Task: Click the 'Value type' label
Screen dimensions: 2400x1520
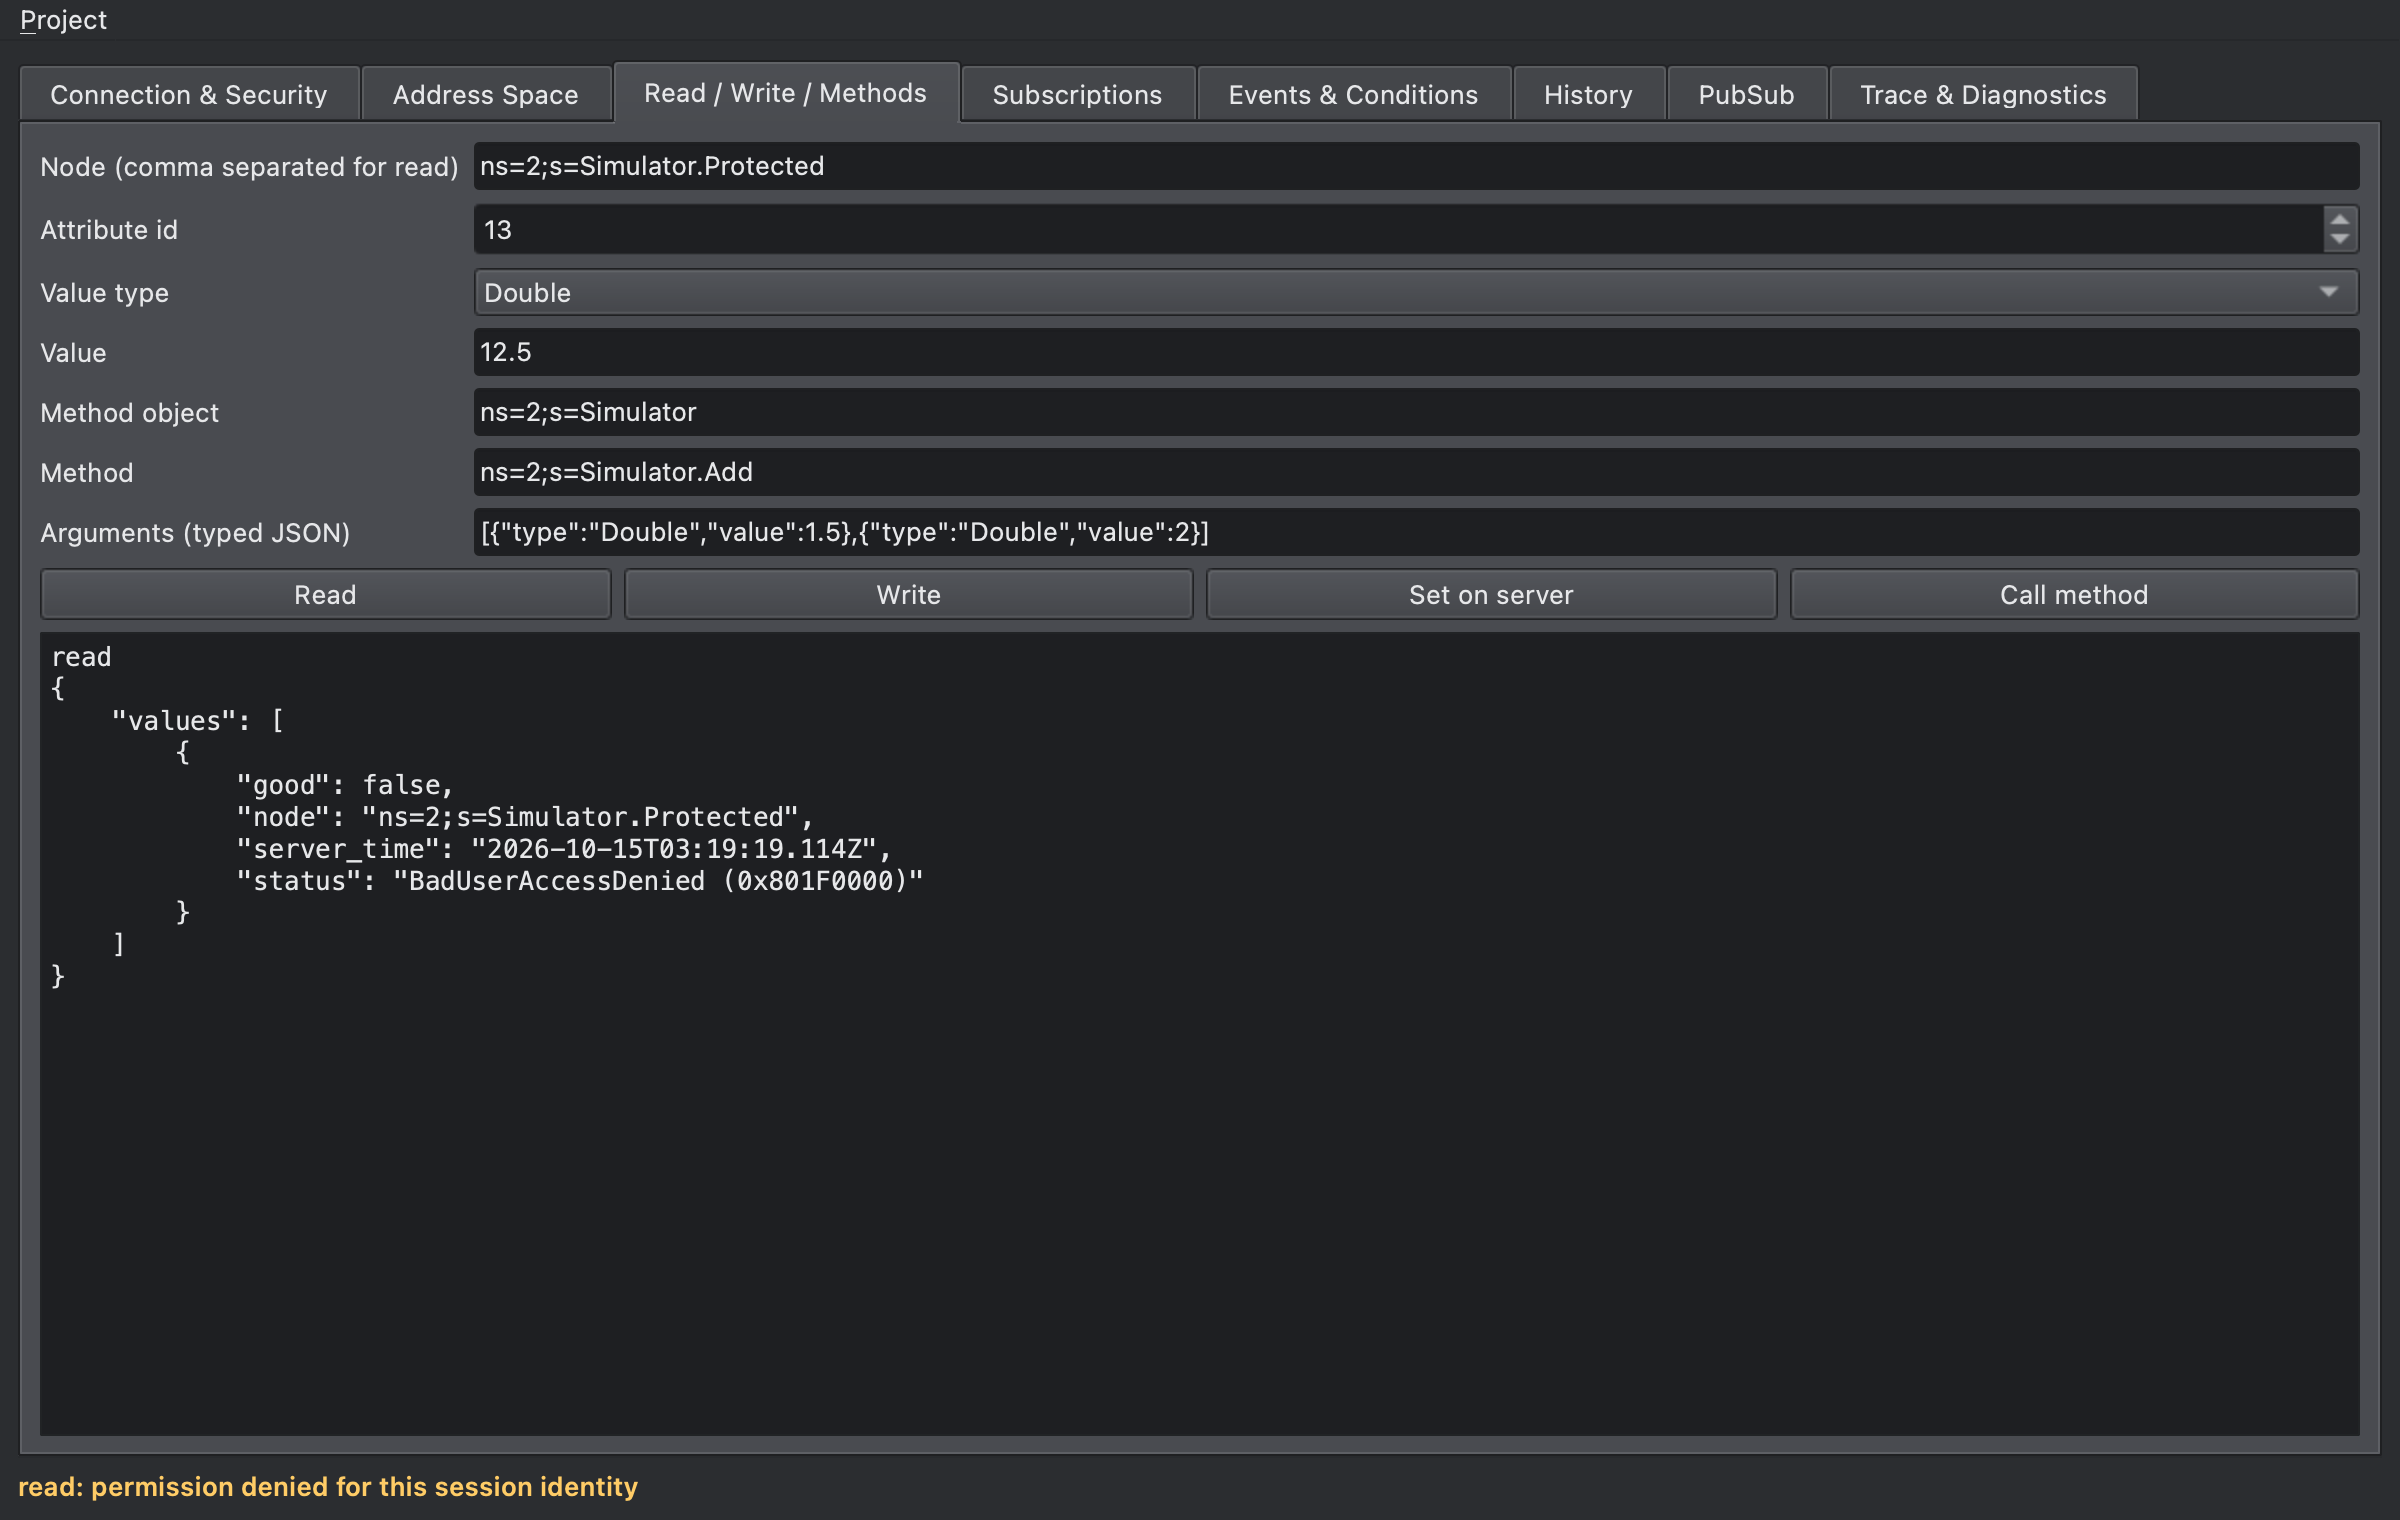Action: point(104,293)
